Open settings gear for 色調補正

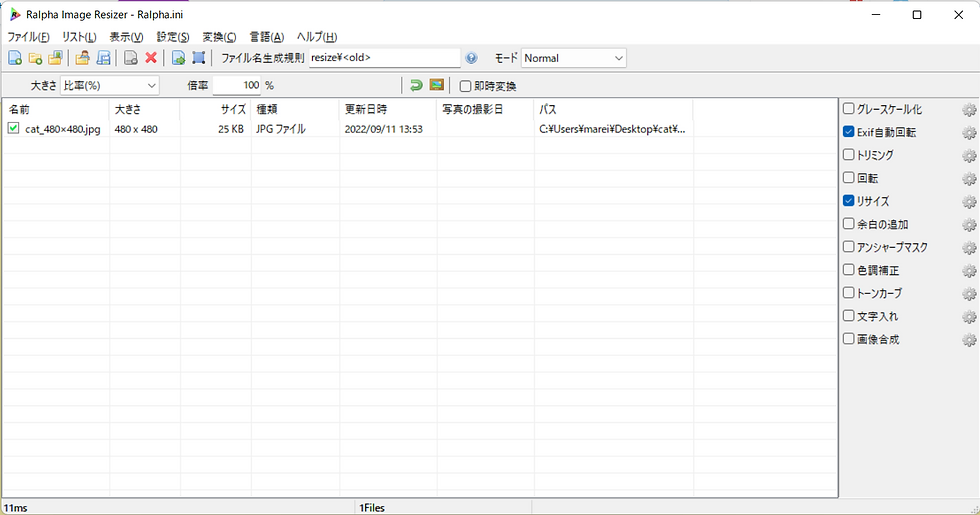click(x=969, y=271)
